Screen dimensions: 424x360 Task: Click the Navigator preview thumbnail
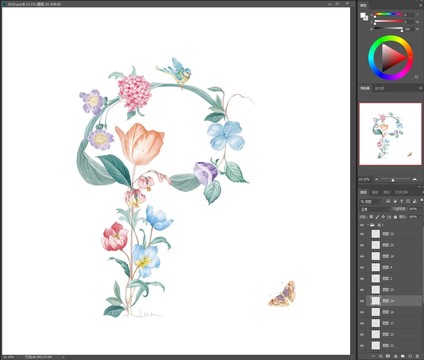pyautogui.click(x=390, y=134)
